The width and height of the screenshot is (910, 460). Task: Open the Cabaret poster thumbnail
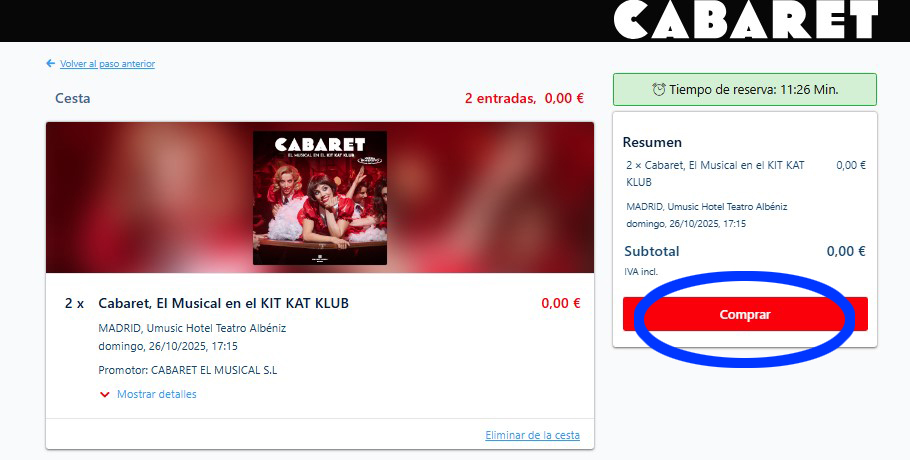coord(320,198)
